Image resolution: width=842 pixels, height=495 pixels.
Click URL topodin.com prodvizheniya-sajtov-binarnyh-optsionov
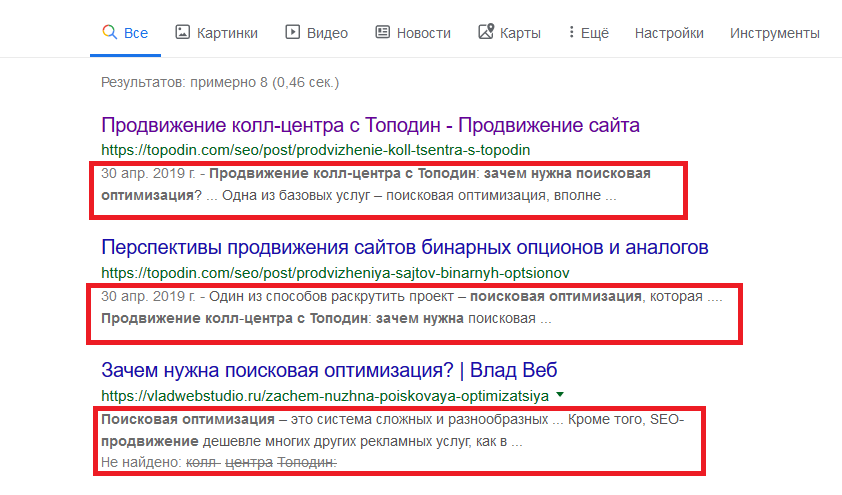[335, 273]
